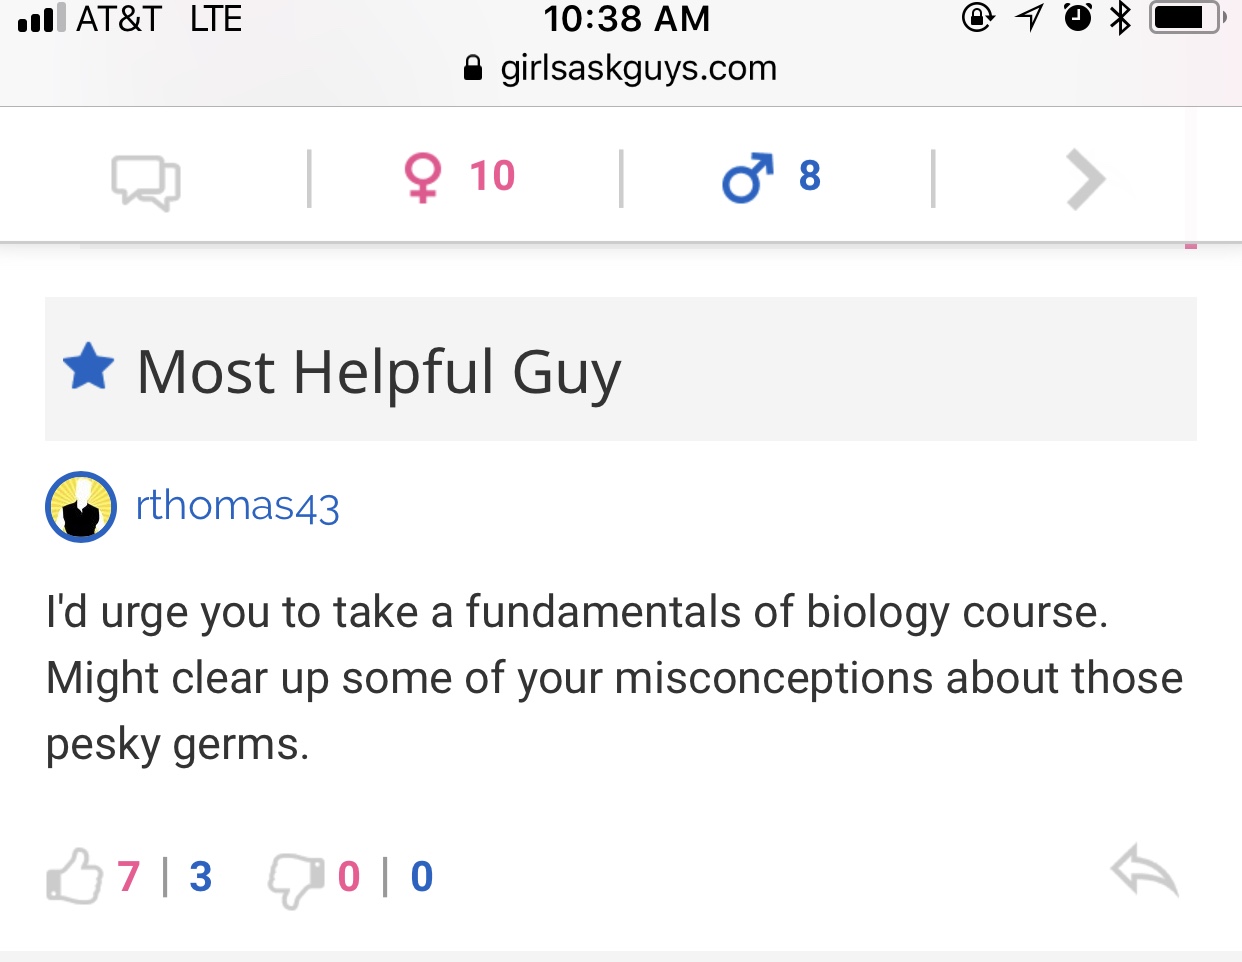Image resolution: width=1242 pixels, height=962 pixels.
Task: Click the blue 0 downvote count
Action: tap(422, 877)
